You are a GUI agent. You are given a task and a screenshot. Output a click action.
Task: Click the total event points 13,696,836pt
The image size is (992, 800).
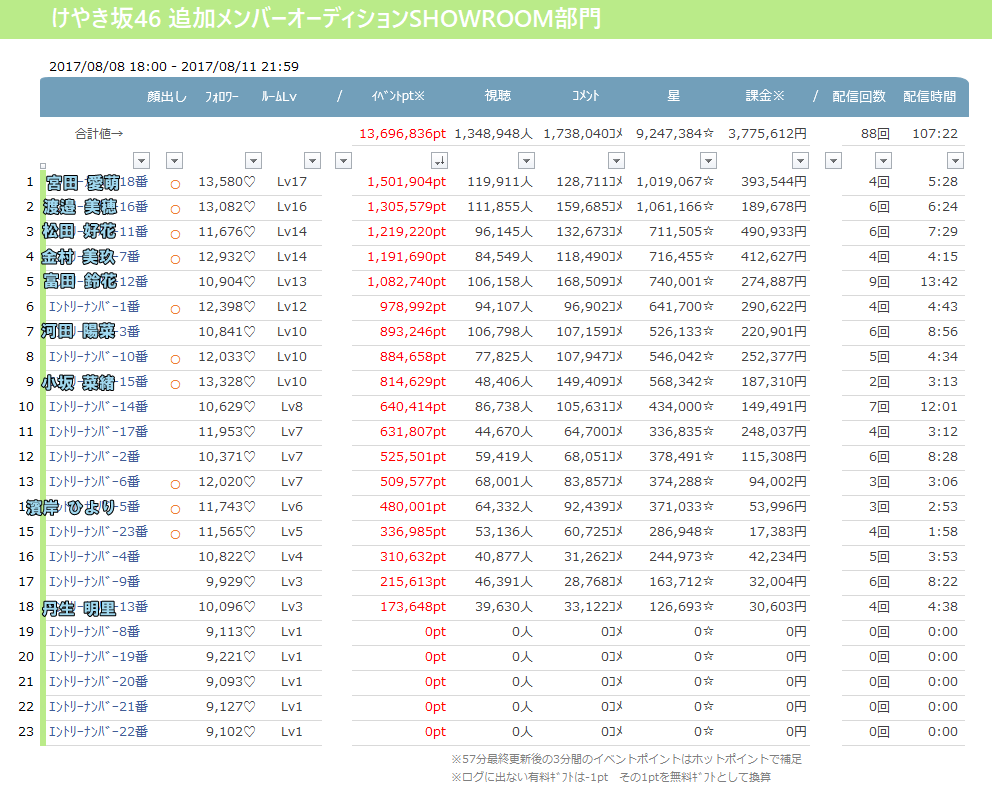click(x=402, y=133)
